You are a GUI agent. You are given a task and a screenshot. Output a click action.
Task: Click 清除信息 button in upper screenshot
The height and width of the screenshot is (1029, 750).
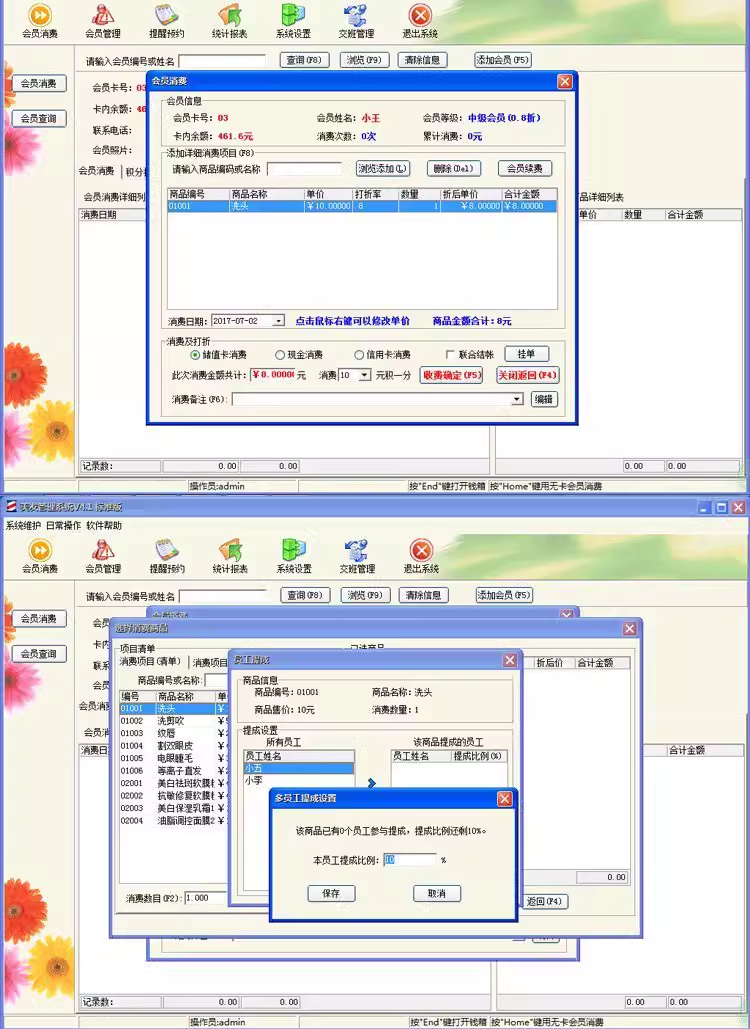422,60
